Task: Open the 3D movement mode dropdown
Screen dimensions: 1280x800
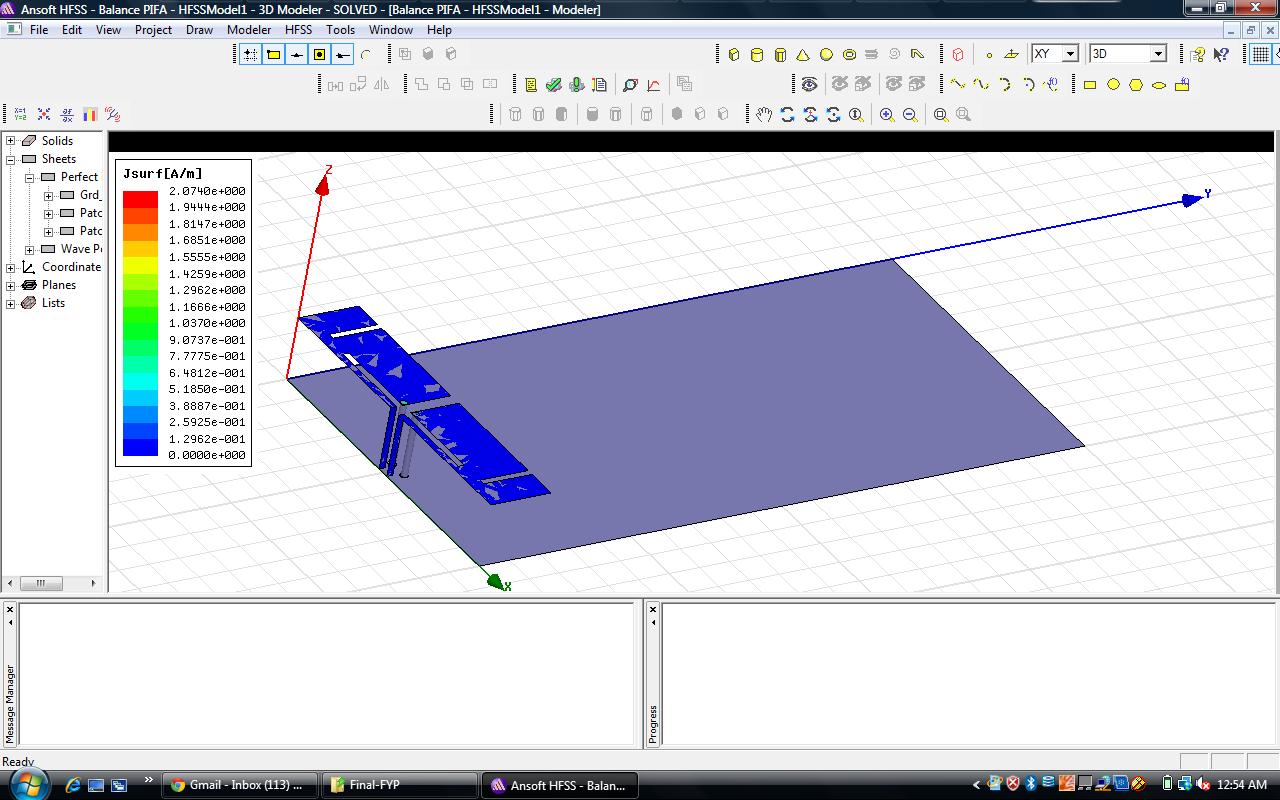Action: coord(1158,54)
